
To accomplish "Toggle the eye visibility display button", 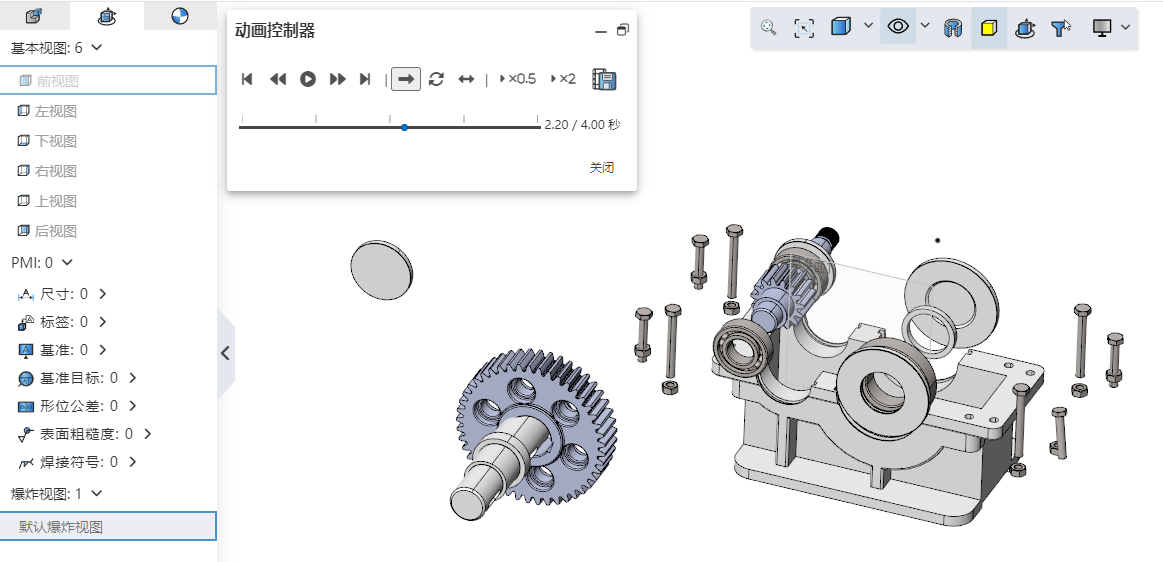I will (898, 27).
